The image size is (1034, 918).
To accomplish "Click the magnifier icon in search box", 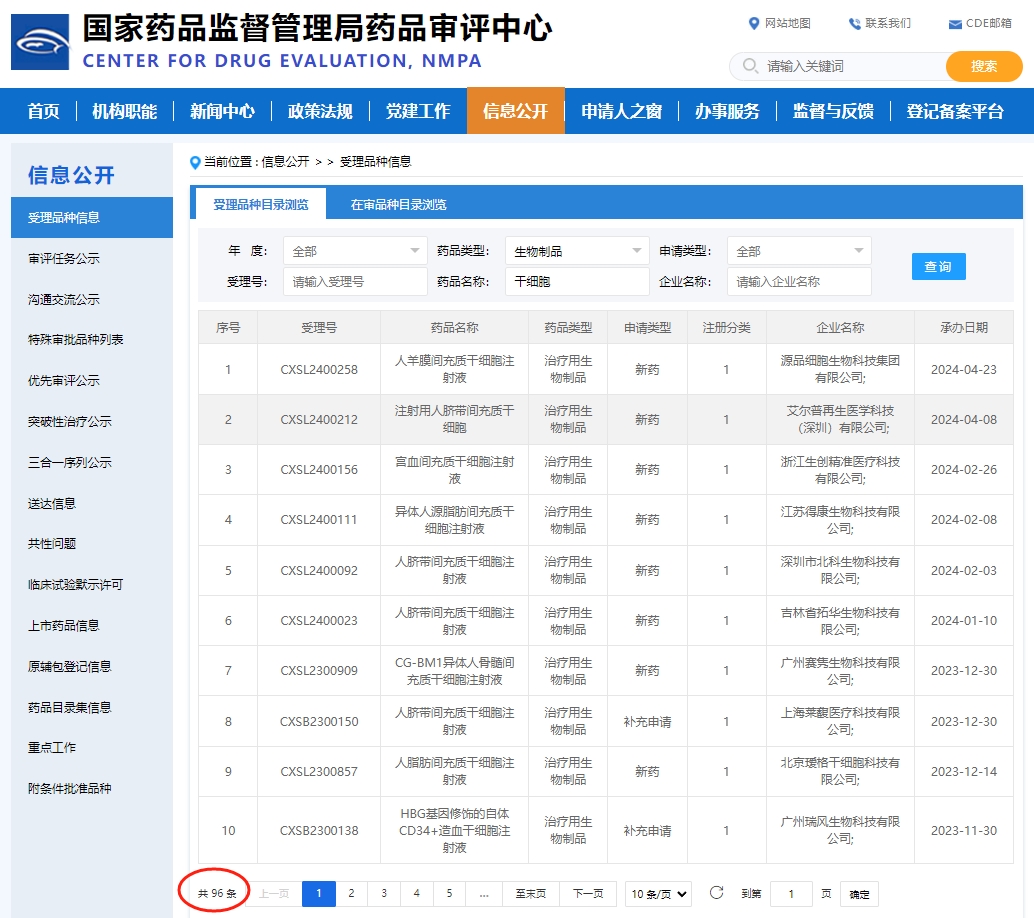I will pos(750,66).
